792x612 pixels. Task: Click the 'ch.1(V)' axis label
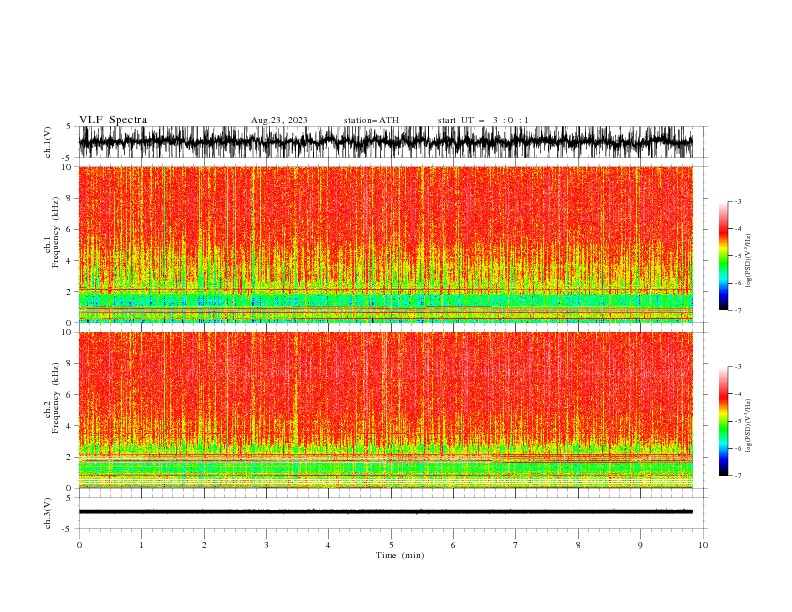click(47, 142)
